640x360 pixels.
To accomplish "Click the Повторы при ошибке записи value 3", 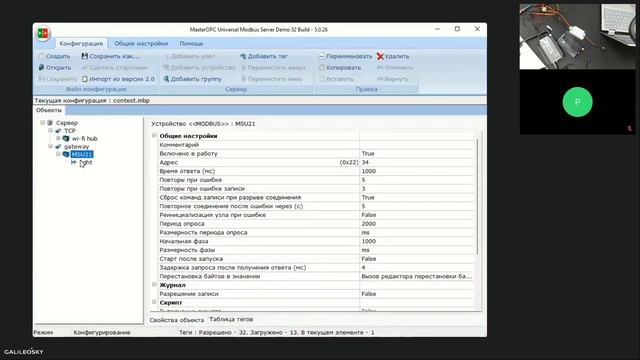I will pos(417,189).
